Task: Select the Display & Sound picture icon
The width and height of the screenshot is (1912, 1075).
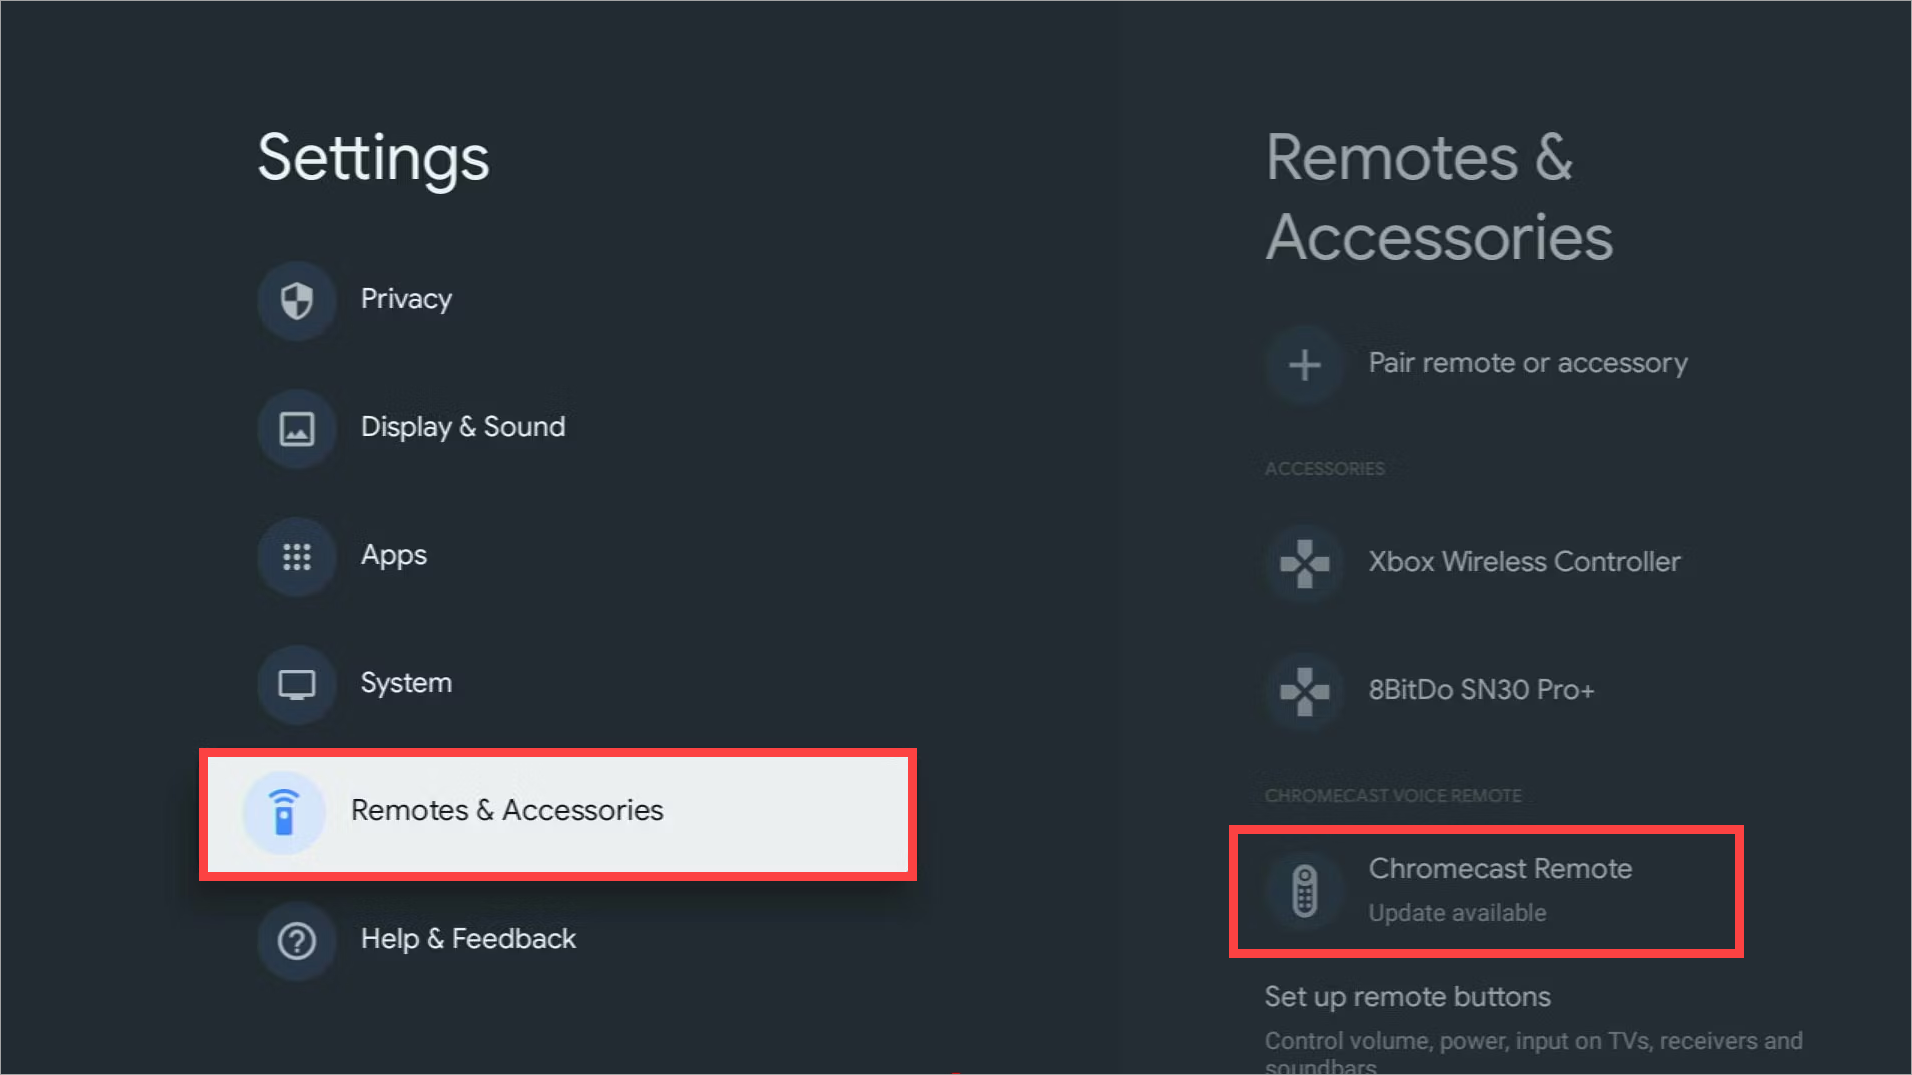Action: 296,427
